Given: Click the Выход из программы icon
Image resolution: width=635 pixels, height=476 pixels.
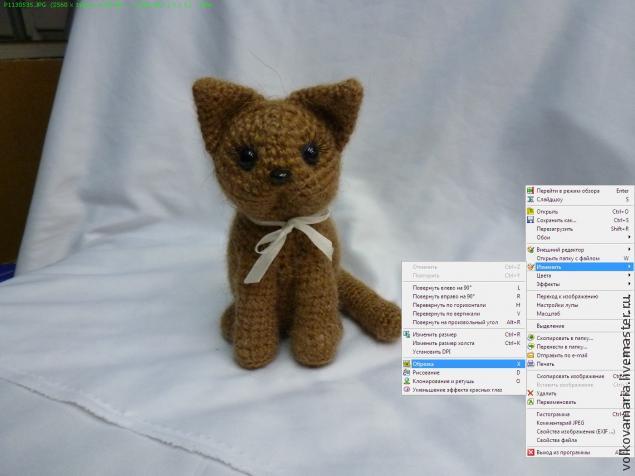Looking at the screenshot, I should point(530,452).
